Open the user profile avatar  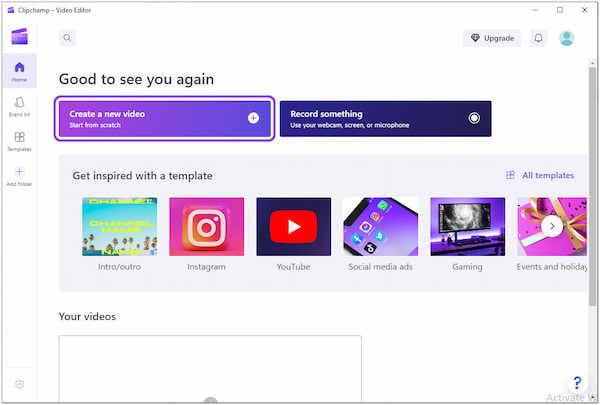[566, 38]
